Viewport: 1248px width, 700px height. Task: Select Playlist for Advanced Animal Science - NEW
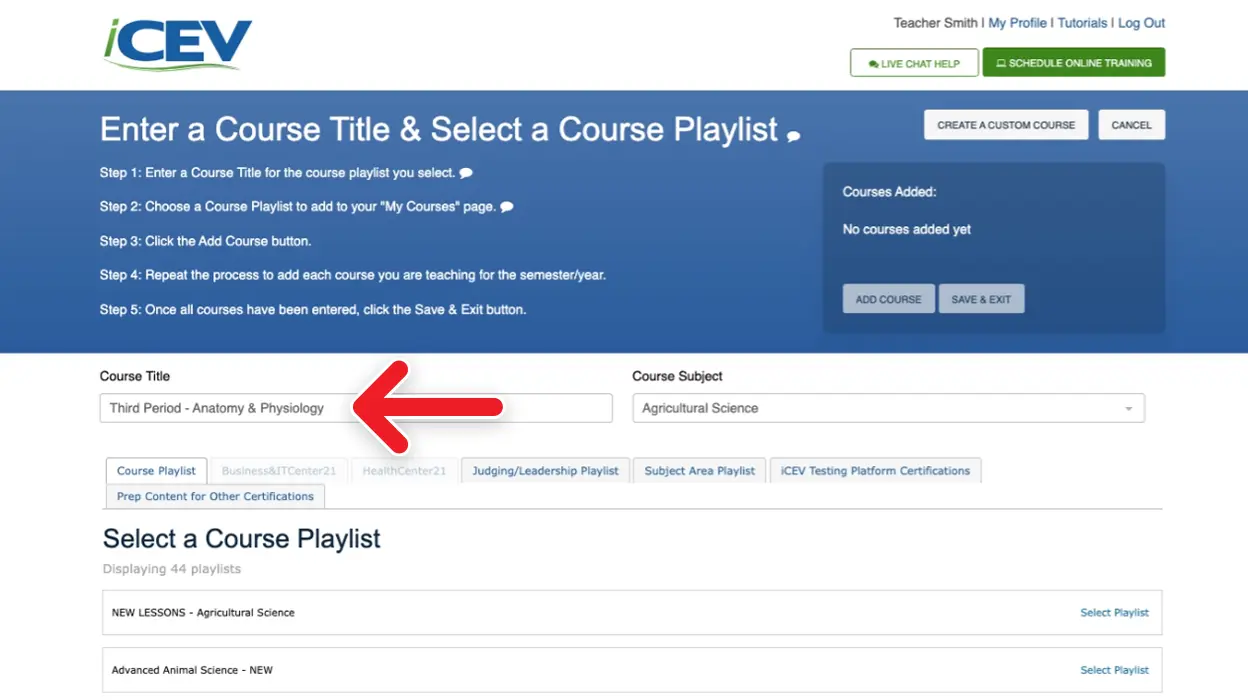click(x=1114, y=670)
